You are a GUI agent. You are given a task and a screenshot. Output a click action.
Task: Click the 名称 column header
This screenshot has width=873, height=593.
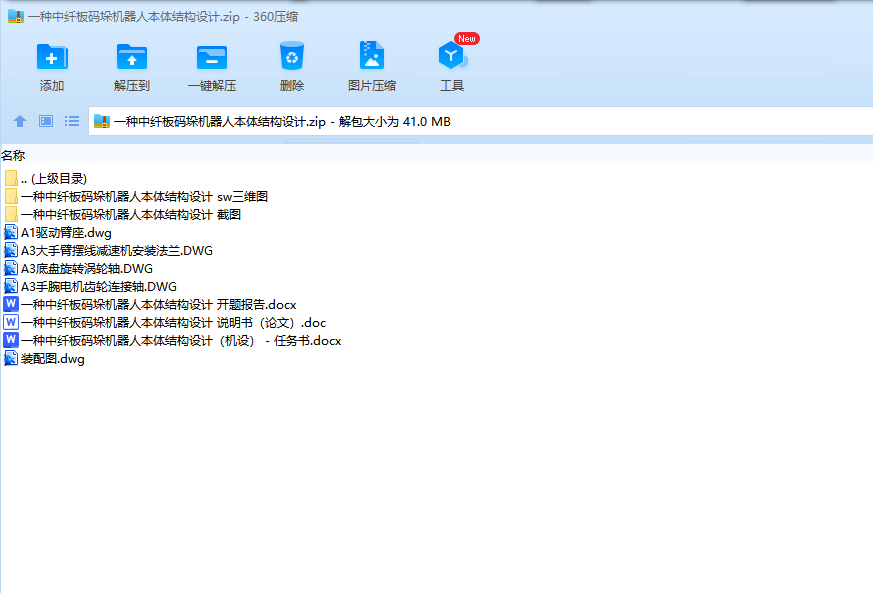pyautogui.click(x=13, y=156)
